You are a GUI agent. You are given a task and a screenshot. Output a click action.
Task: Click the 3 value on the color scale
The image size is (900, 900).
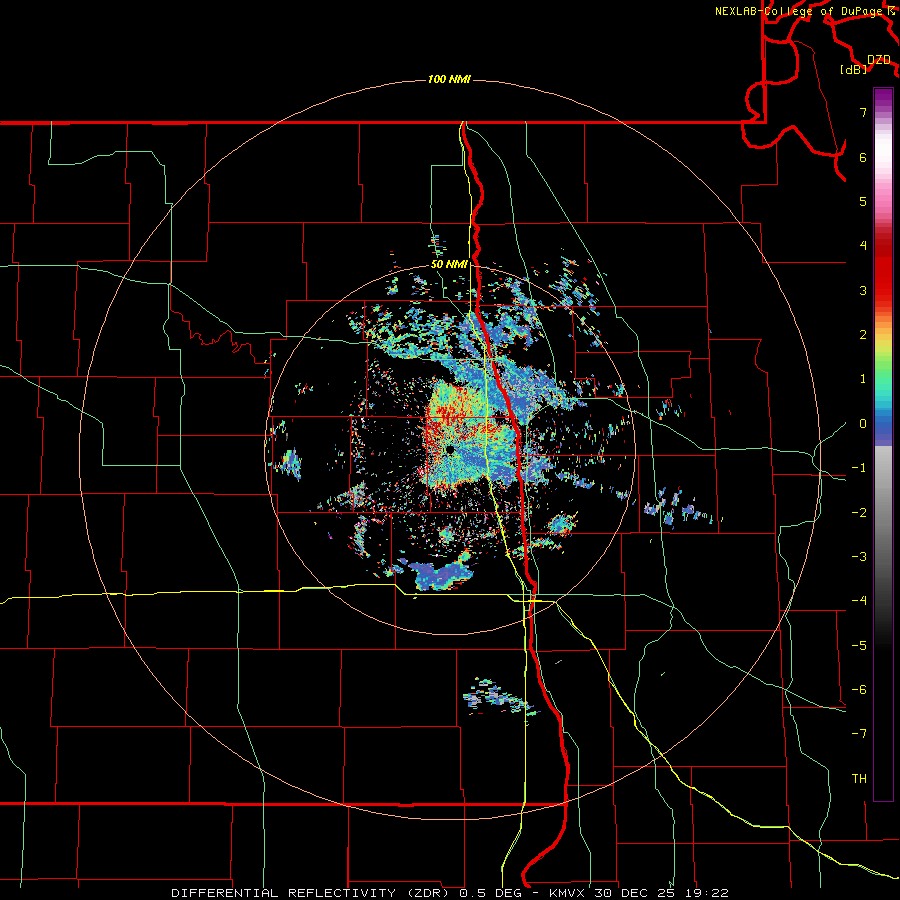point(863,290)
